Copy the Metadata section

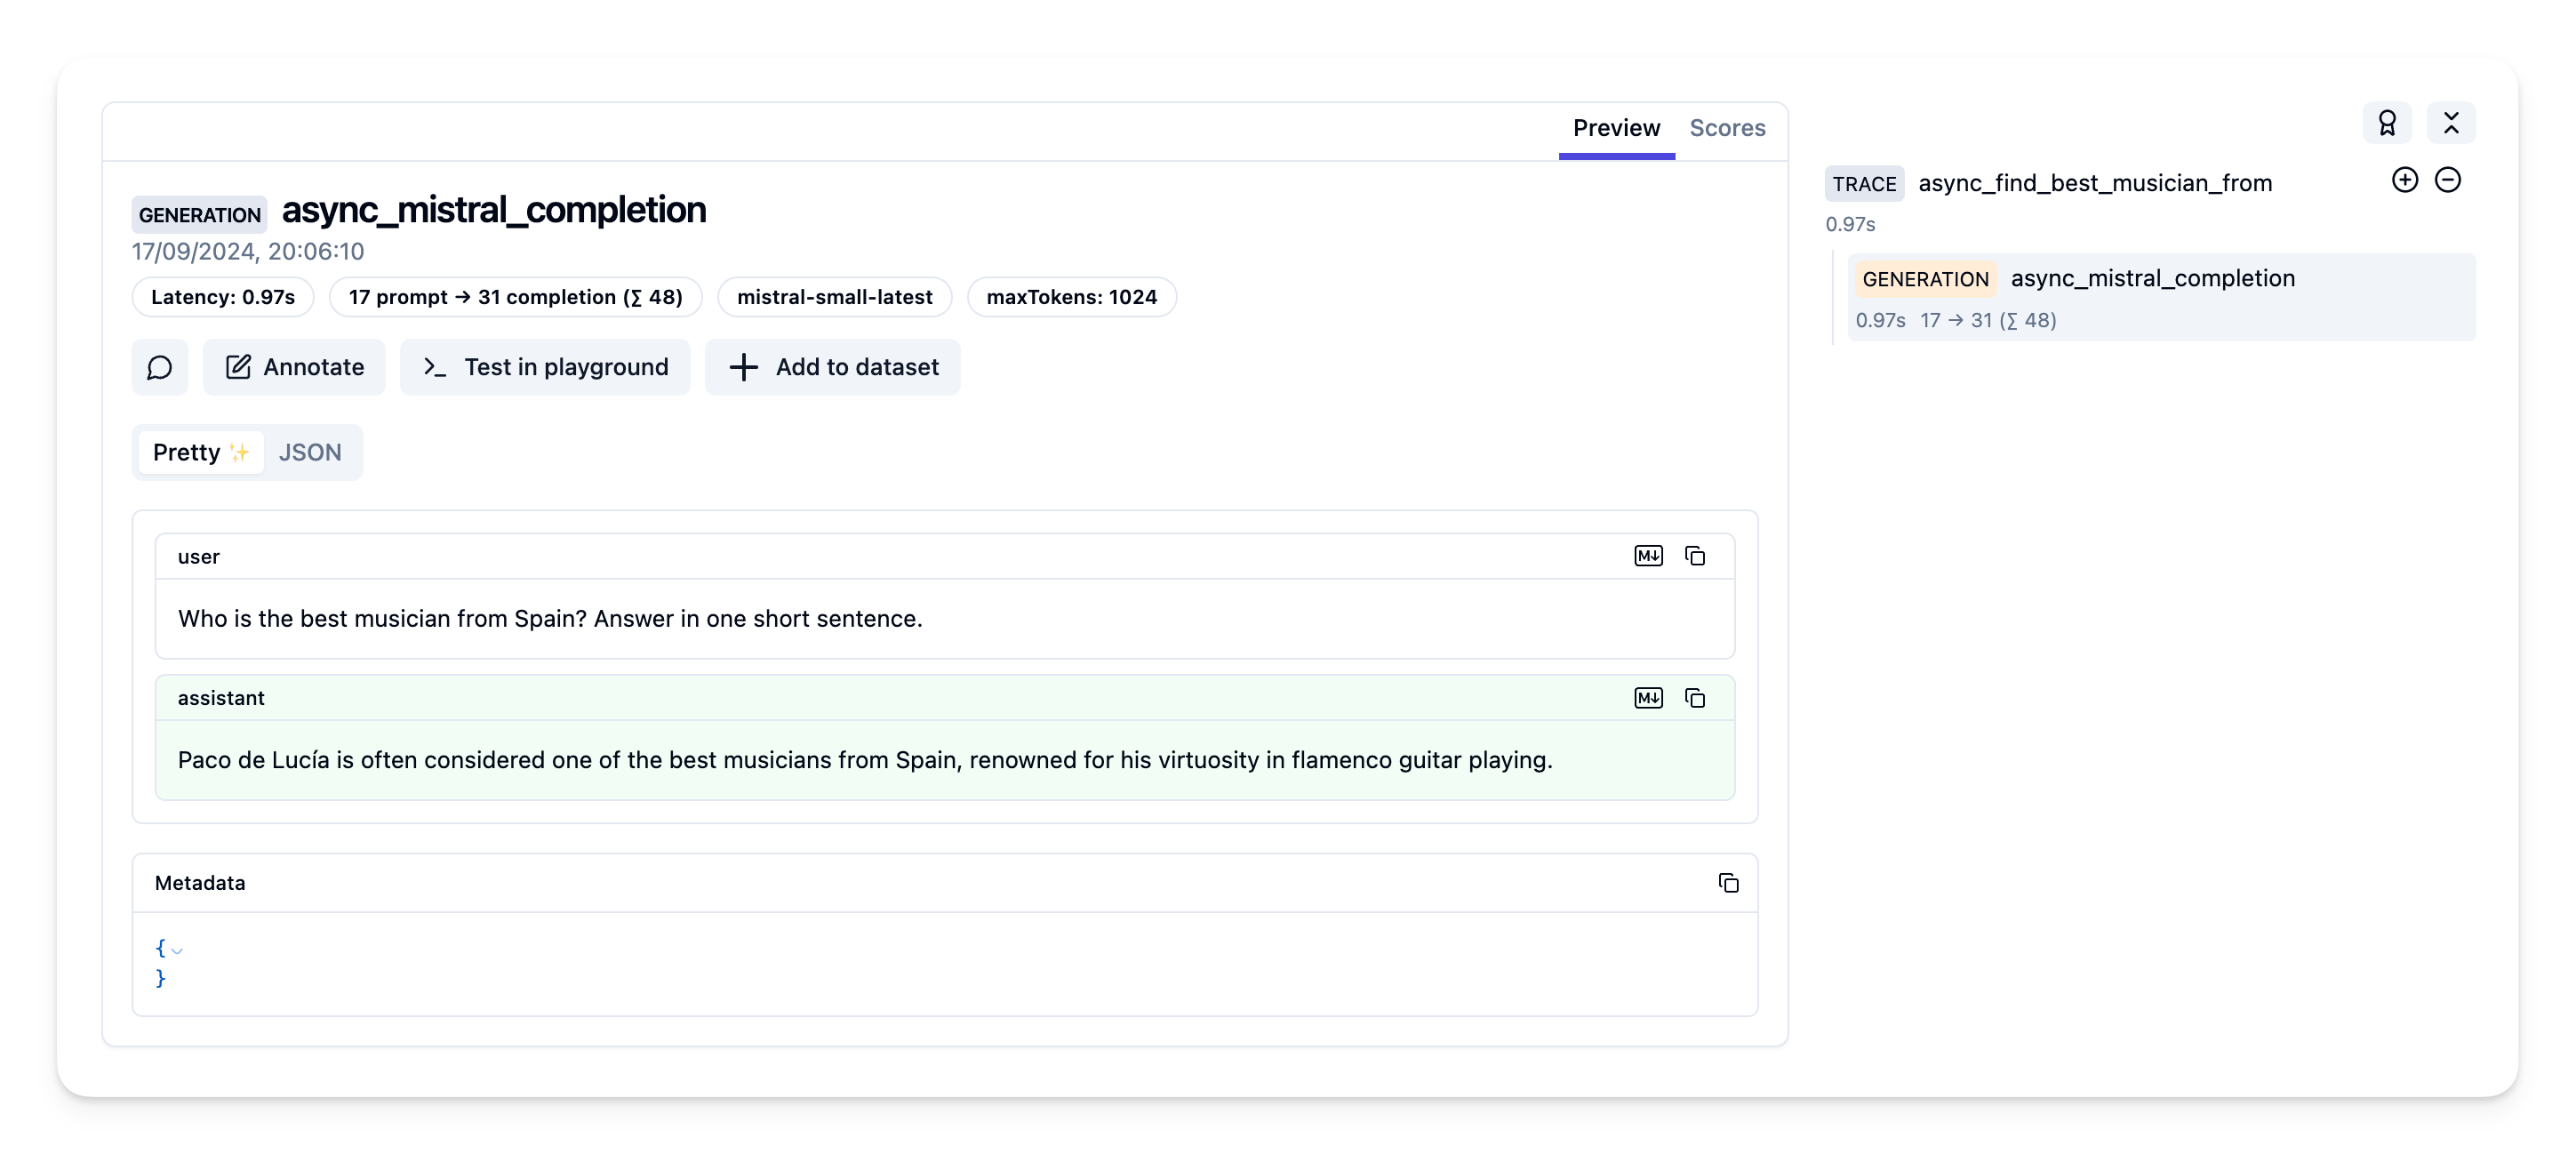(1729, 883)
